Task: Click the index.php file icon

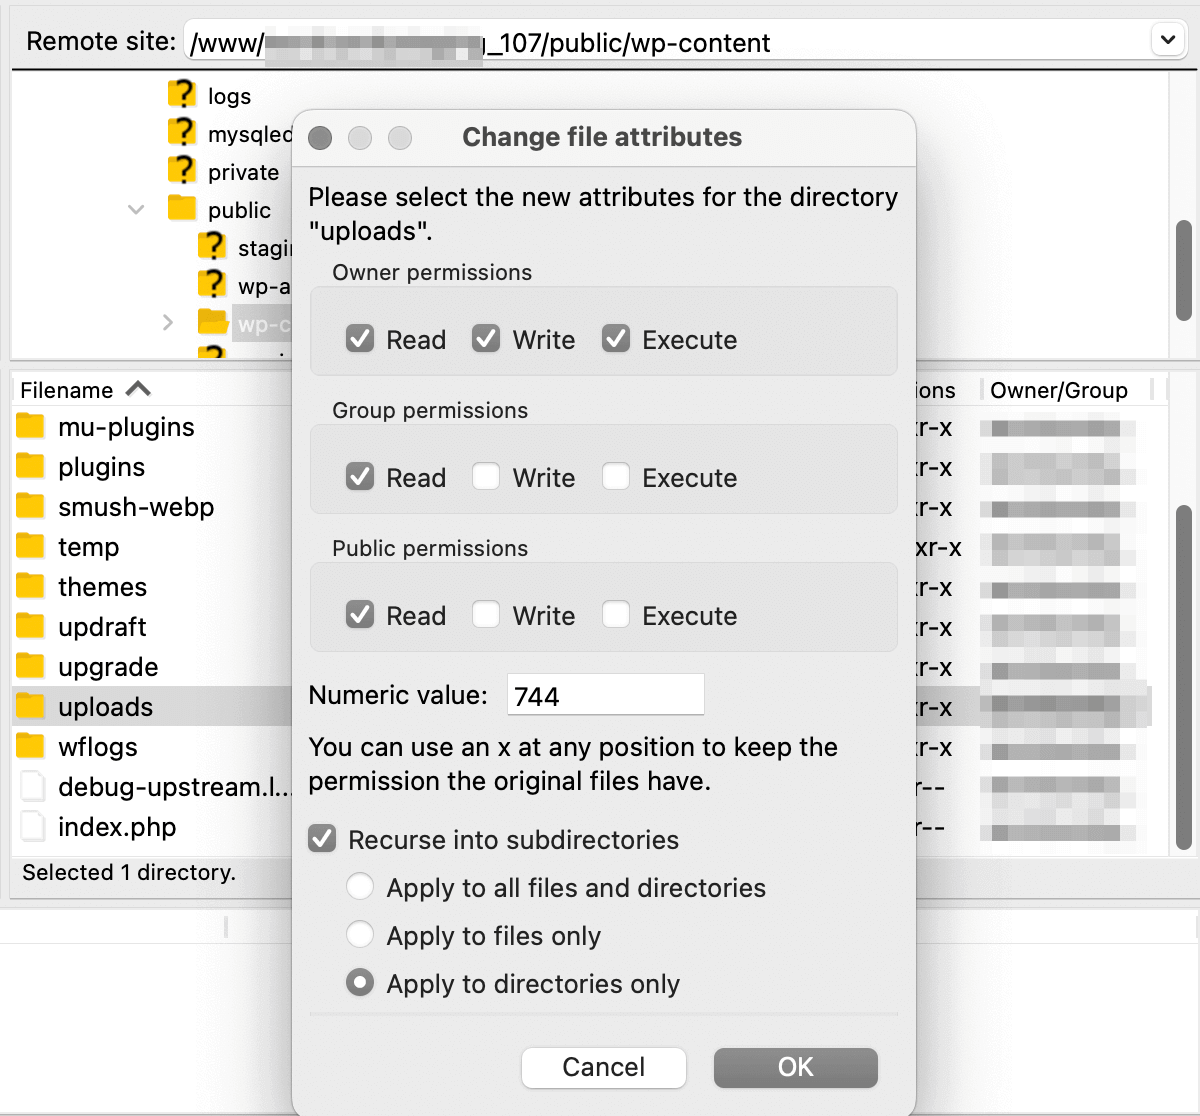Action: (30, 827)
